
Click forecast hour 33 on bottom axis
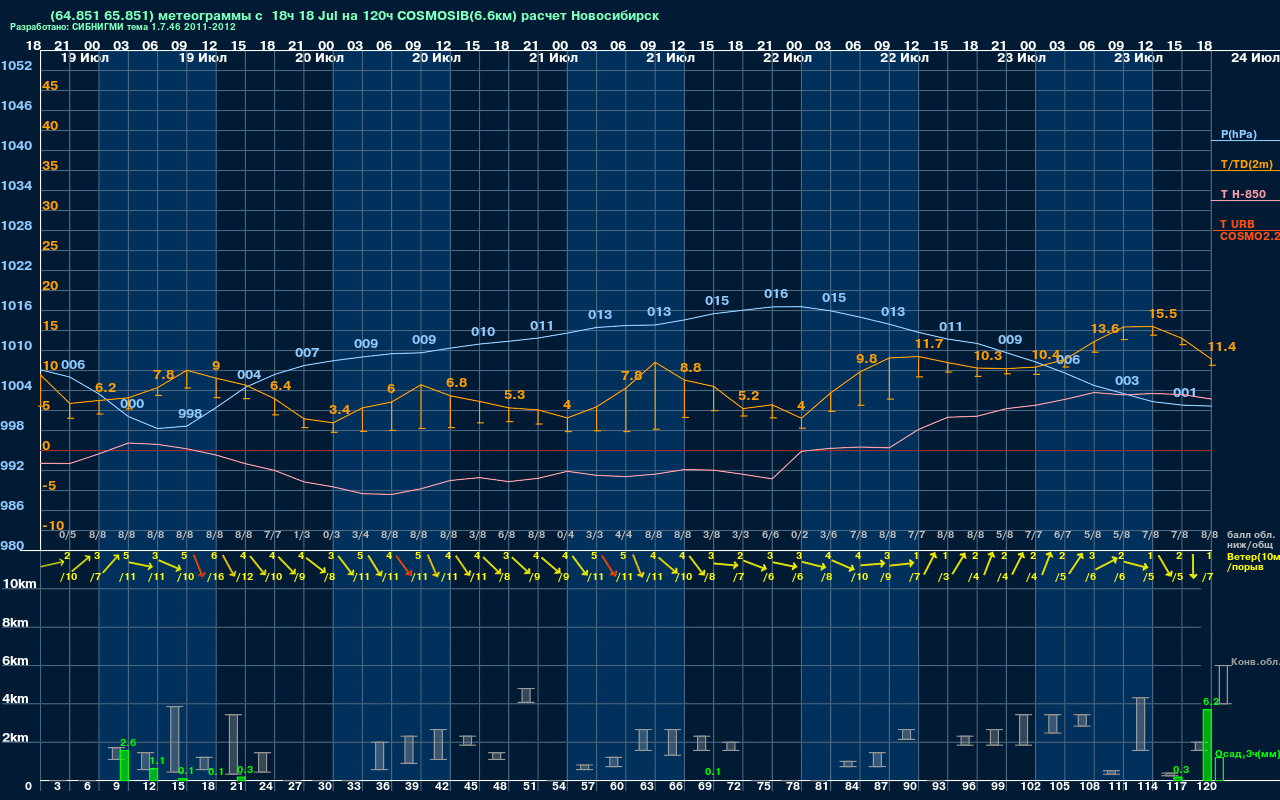354,787
